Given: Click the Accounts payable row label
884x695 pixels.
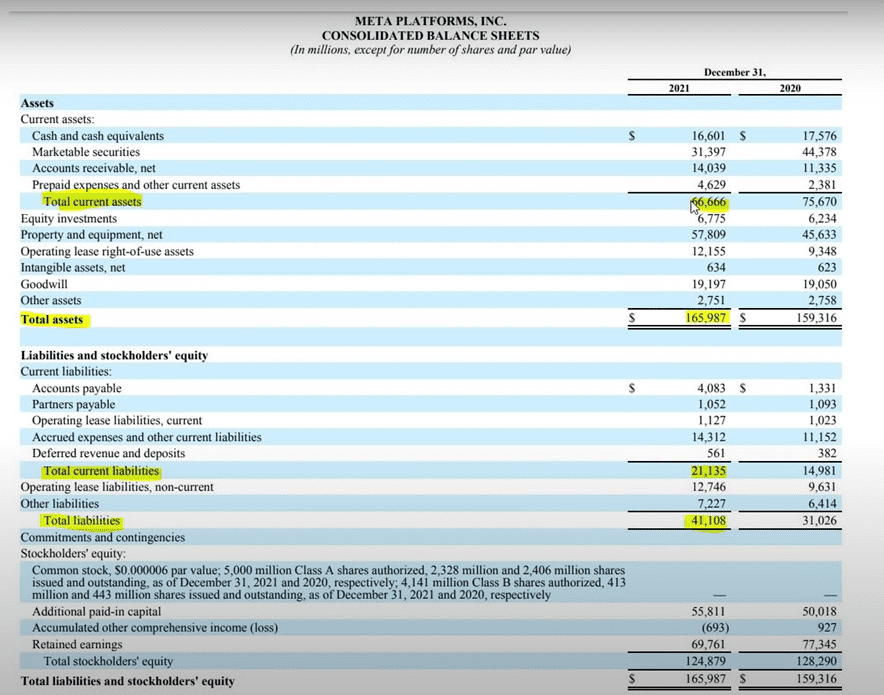Looking at the screenshot, I should (x=77, y=388).
